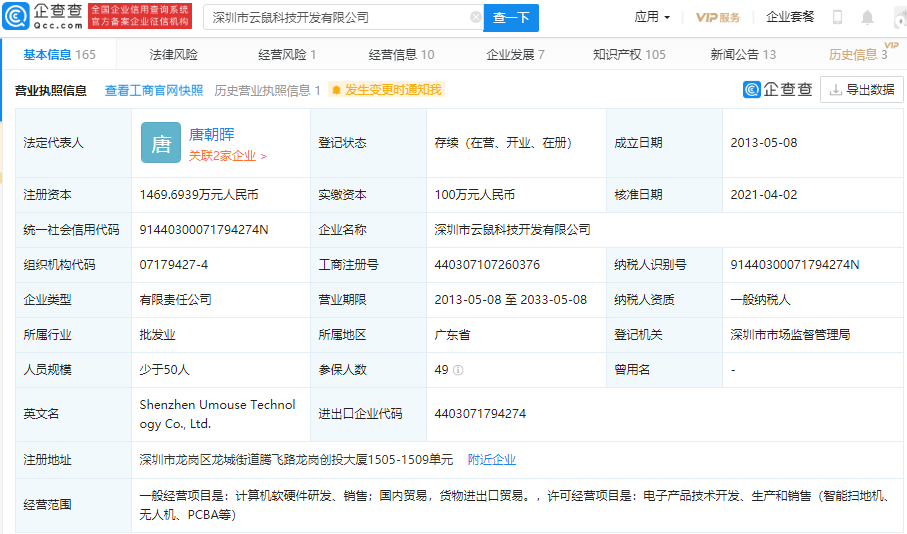Click 纳税人资质 value 一般纳税人
The image size is (907, 534).
click(x=760, y=300)
